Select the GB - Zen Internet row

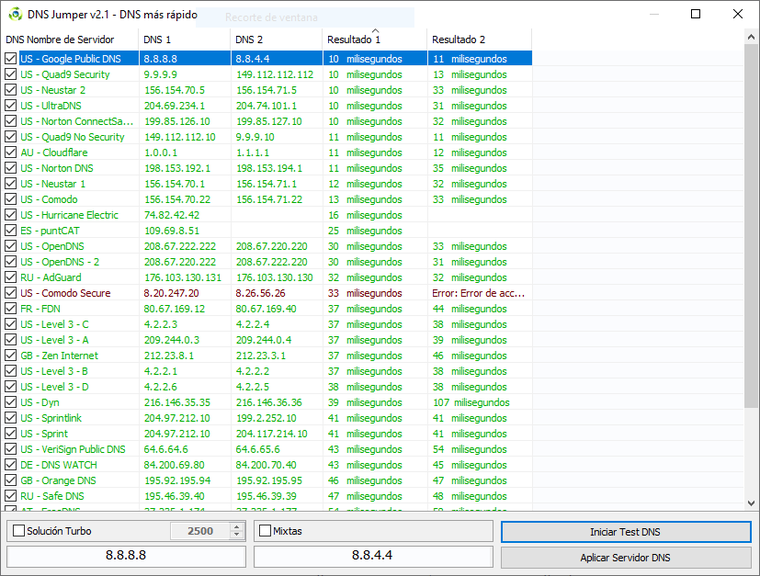[x=268, y=355]
